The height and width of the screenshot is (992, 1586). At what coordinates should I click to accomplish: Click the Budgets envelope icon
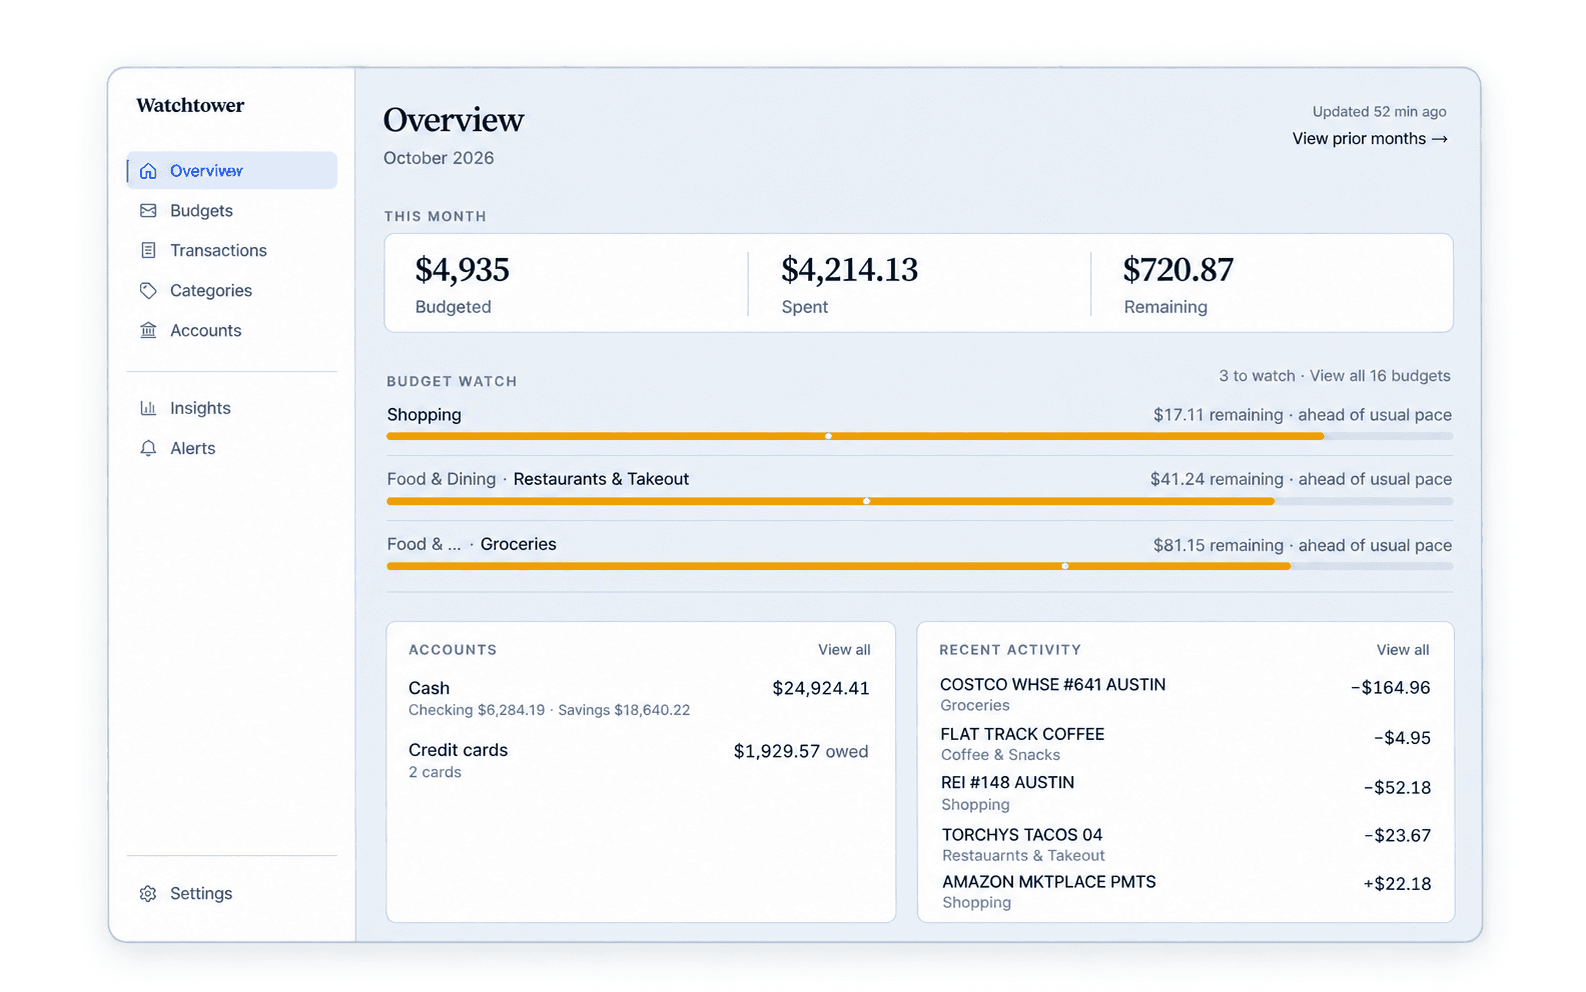point(148,211)
